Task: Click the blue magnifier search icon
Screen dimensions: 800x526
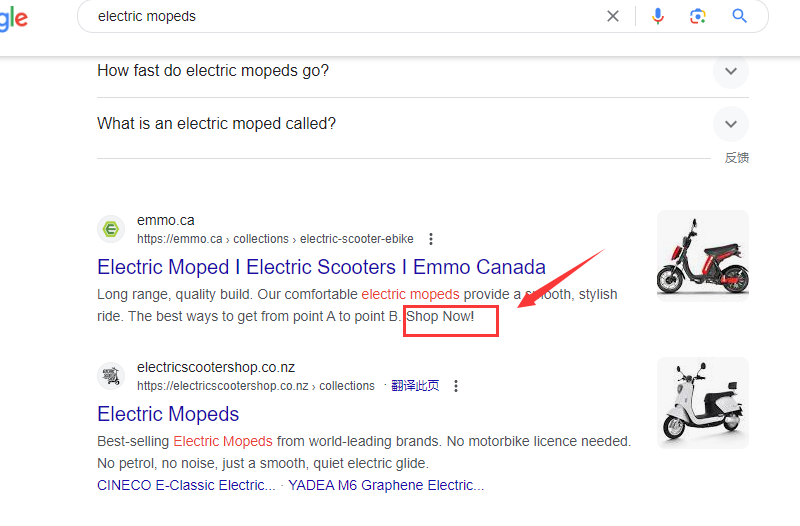Action: [739, 16]
